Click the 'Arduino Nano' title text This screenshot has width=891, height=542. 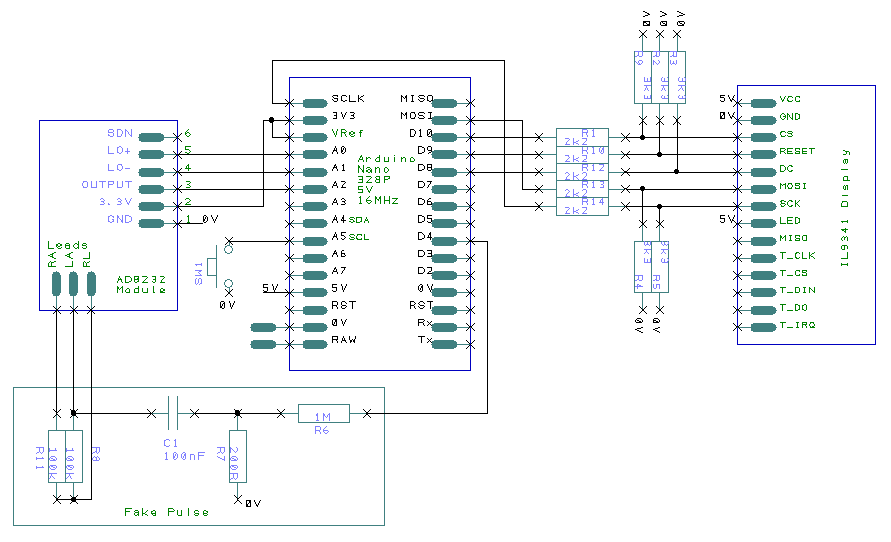pyautogui.click(x=386, y=164)
